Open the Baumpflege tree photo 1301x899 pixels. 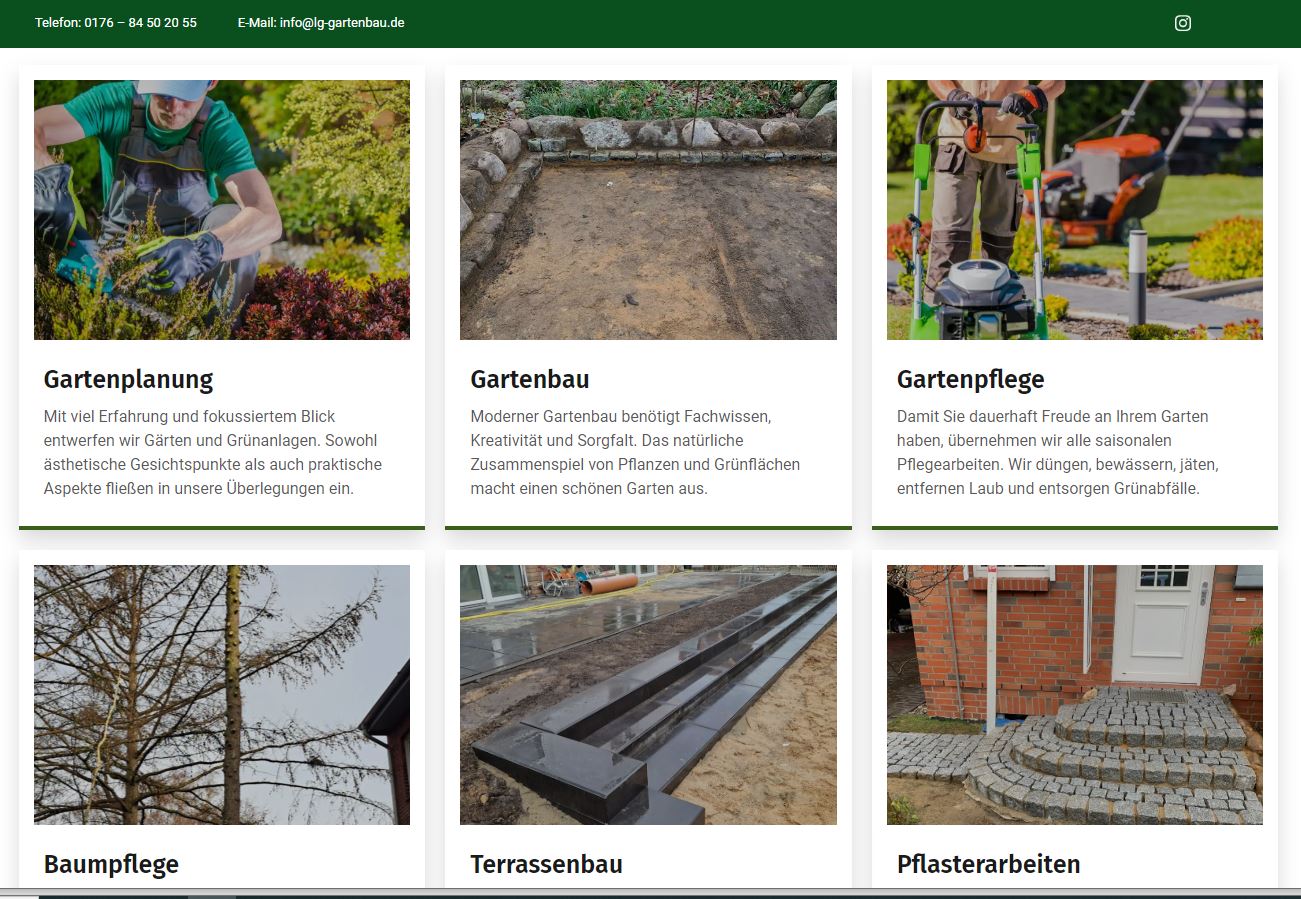coord(222,695)
